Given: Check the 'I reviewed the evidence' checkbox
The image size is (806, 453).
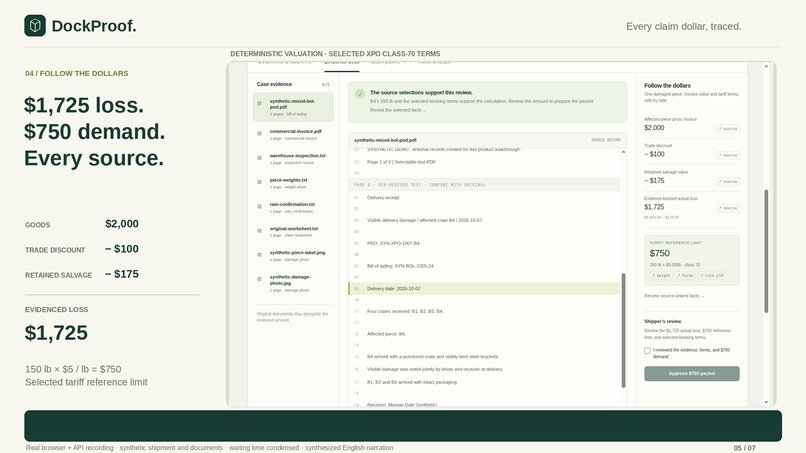Looking at the screenshot, I should tap(647, 351).
